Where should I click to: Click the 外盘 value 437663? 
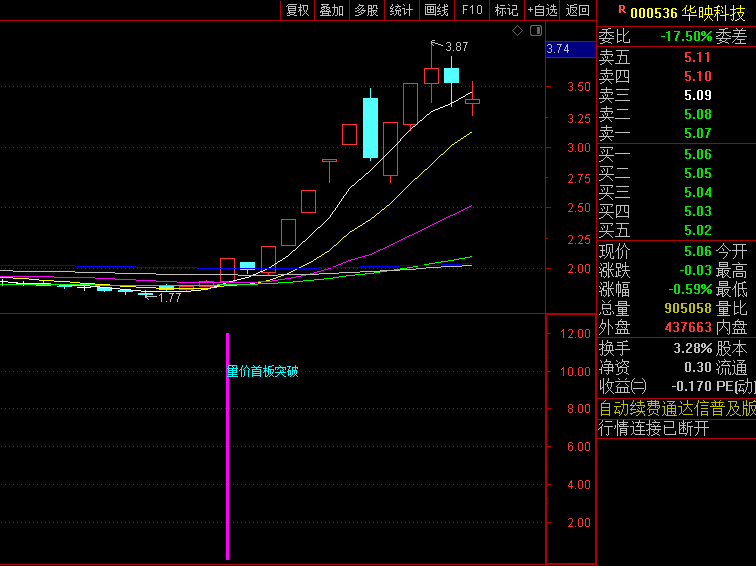(x=688, y=327)
